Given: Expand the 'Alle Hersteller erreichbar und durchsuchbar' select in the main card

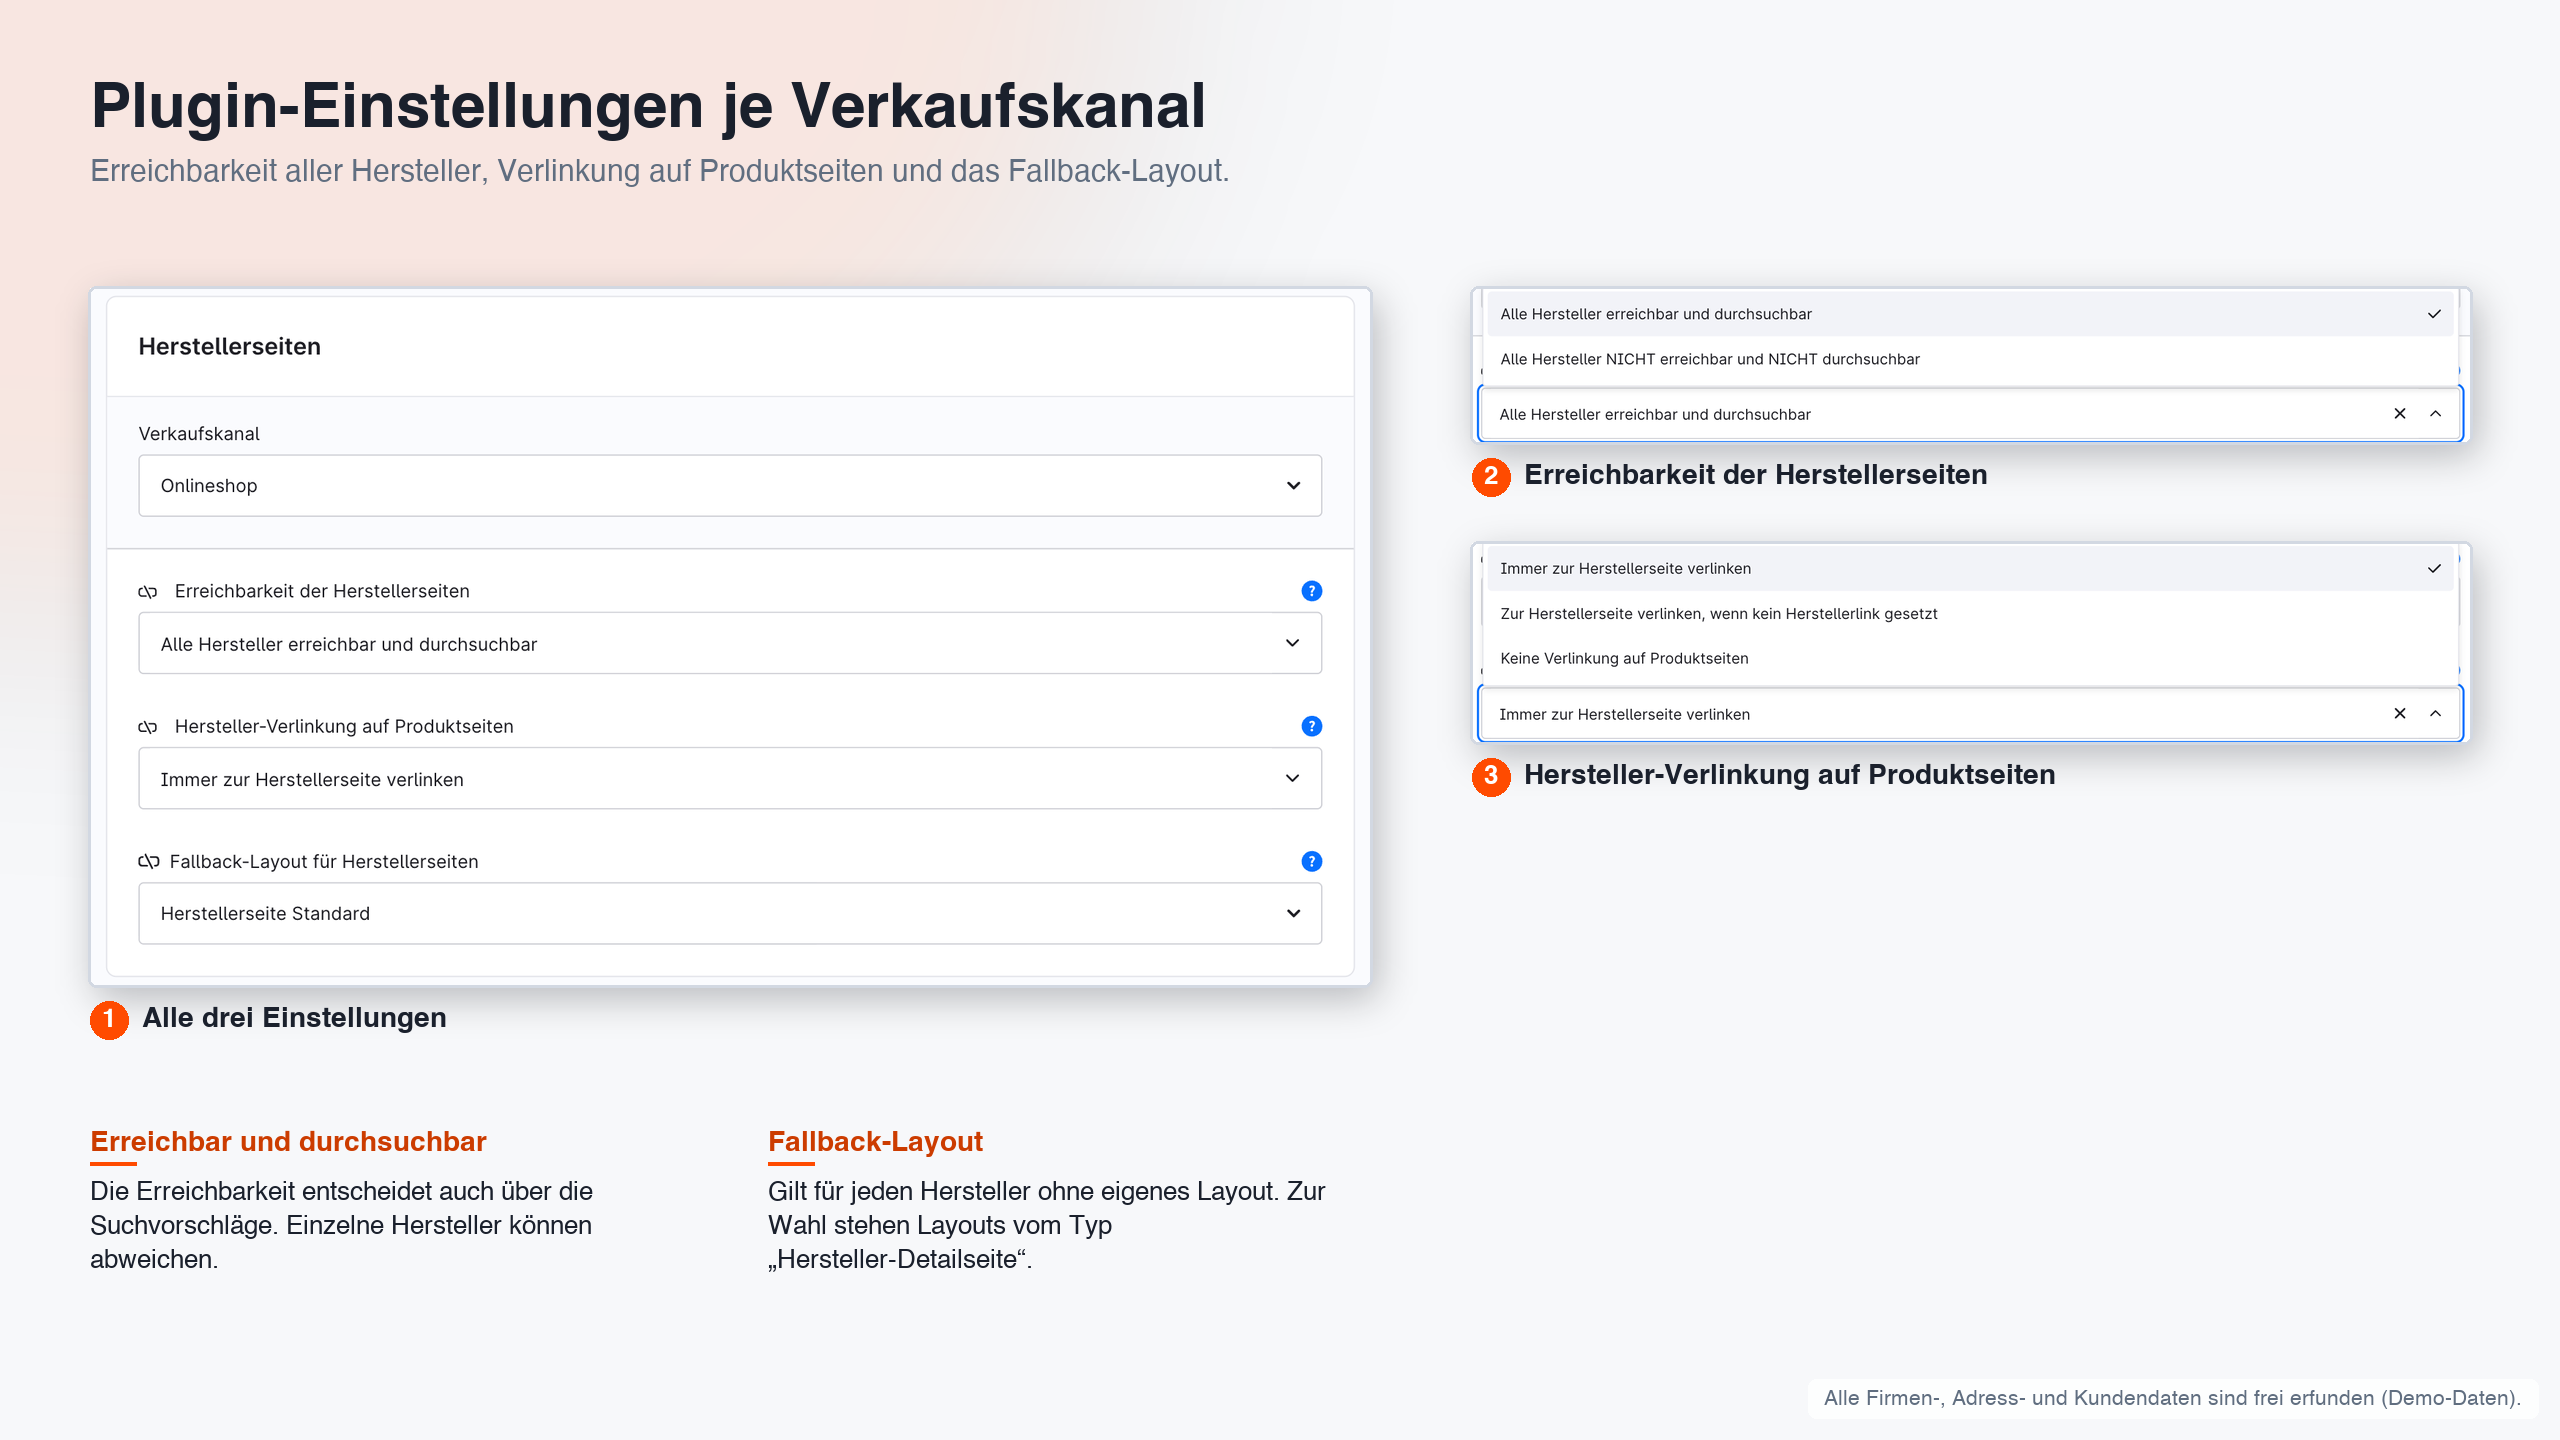Looking at the screenshot, I should click(x=730, y=643).
